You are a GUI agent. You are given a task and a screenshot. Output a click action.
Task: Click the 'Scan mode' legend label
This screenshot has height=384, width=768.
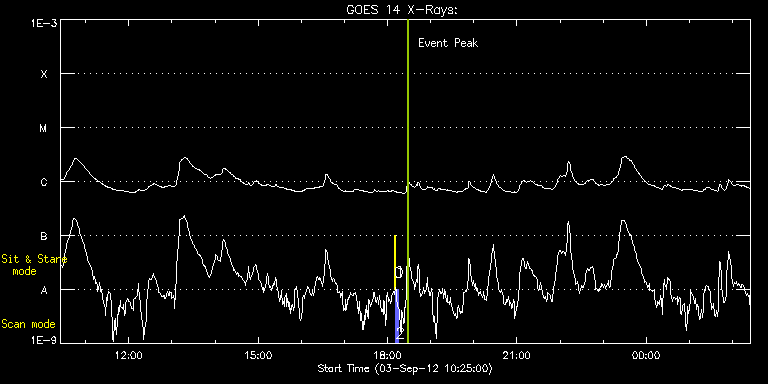point(28,324)
